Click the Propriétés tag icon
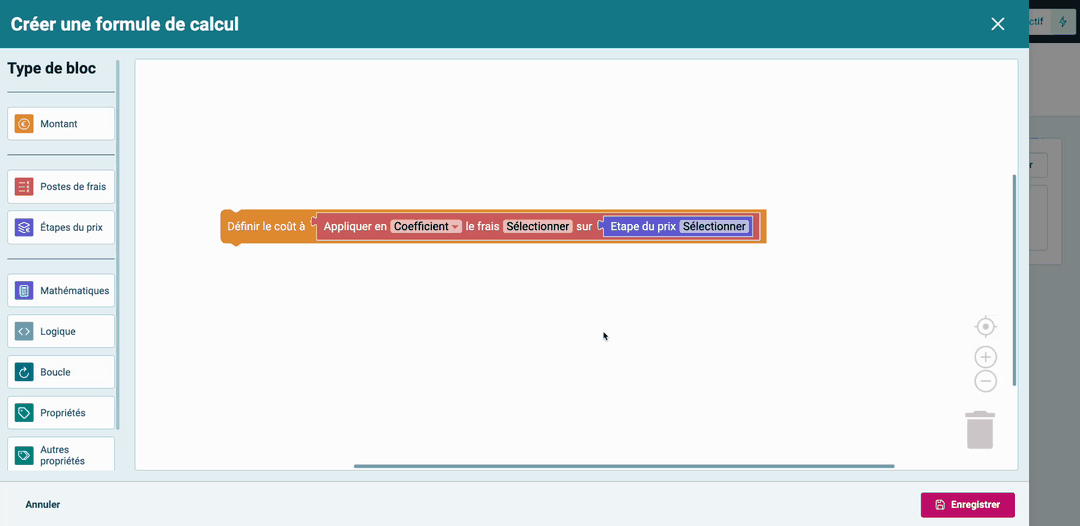This screenshot has height=526, width=1080. (24, 413)
